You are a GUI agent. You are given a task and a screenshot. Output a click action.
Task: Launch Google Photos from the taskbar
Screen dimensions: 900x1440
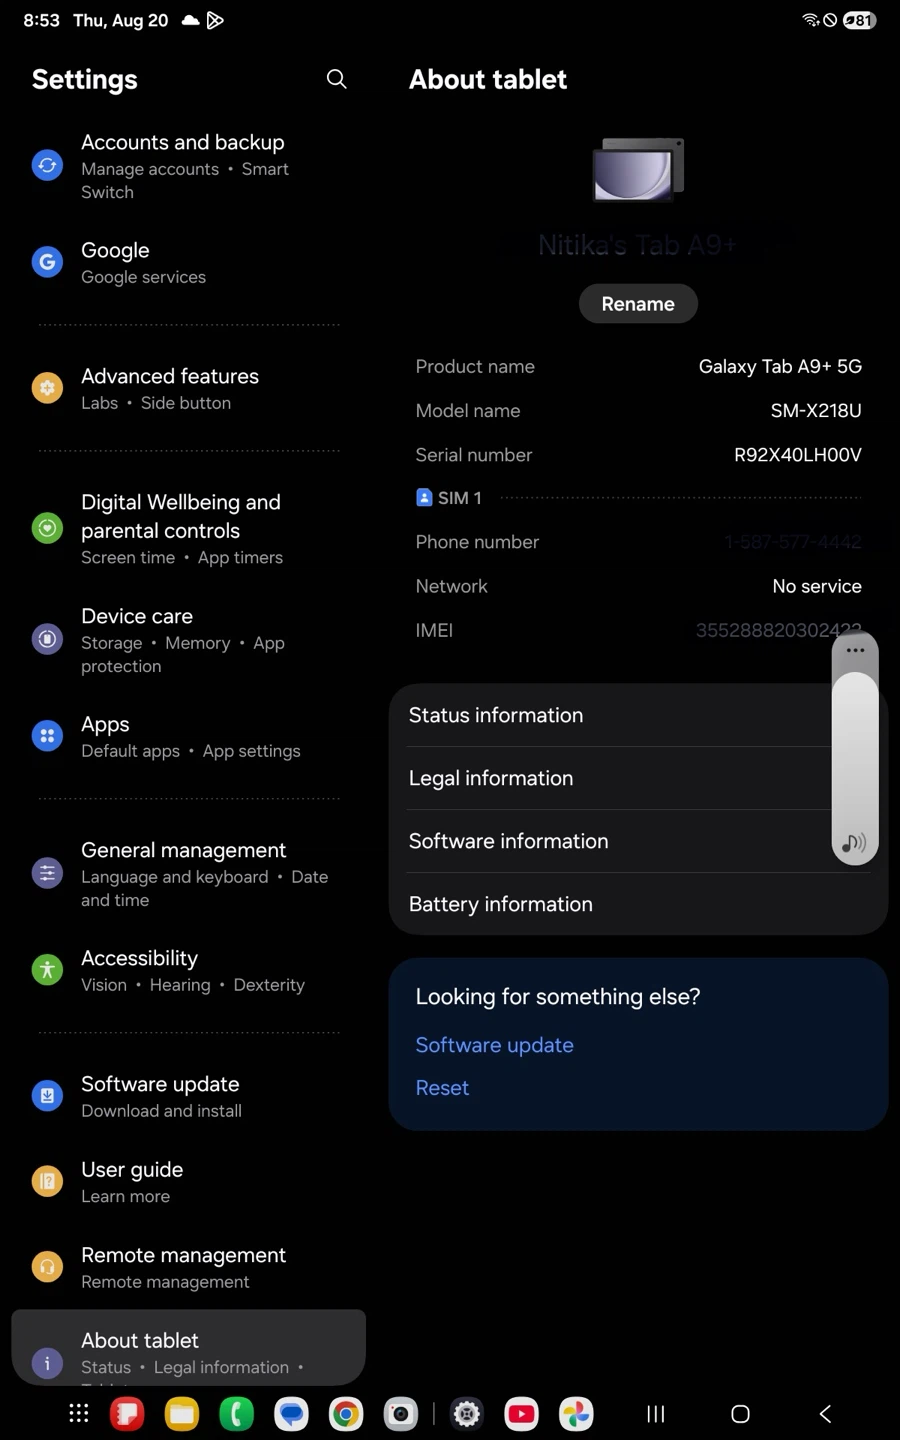pos(576,1414)
